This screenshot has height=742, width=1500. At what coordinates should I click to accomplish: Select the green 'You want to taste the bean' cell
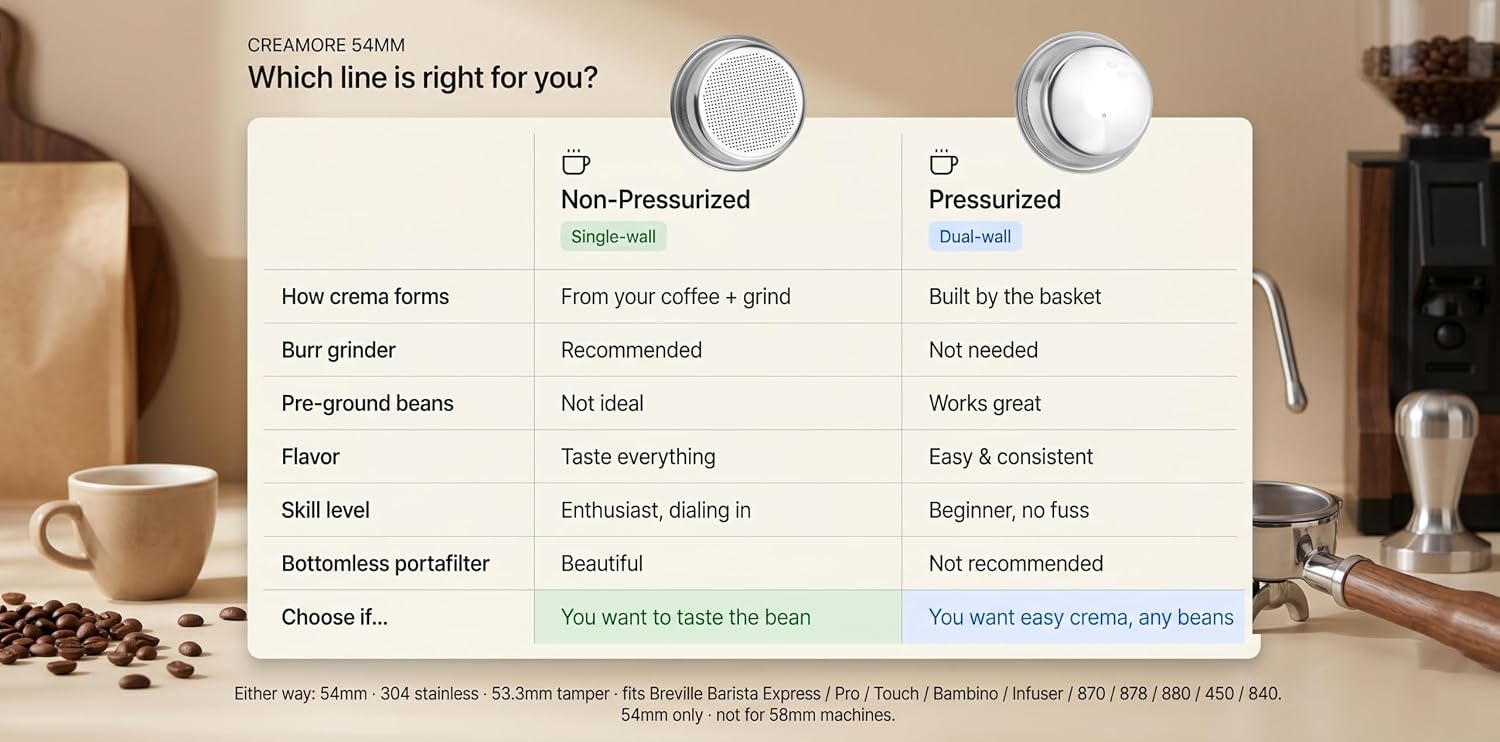(718, 617)
